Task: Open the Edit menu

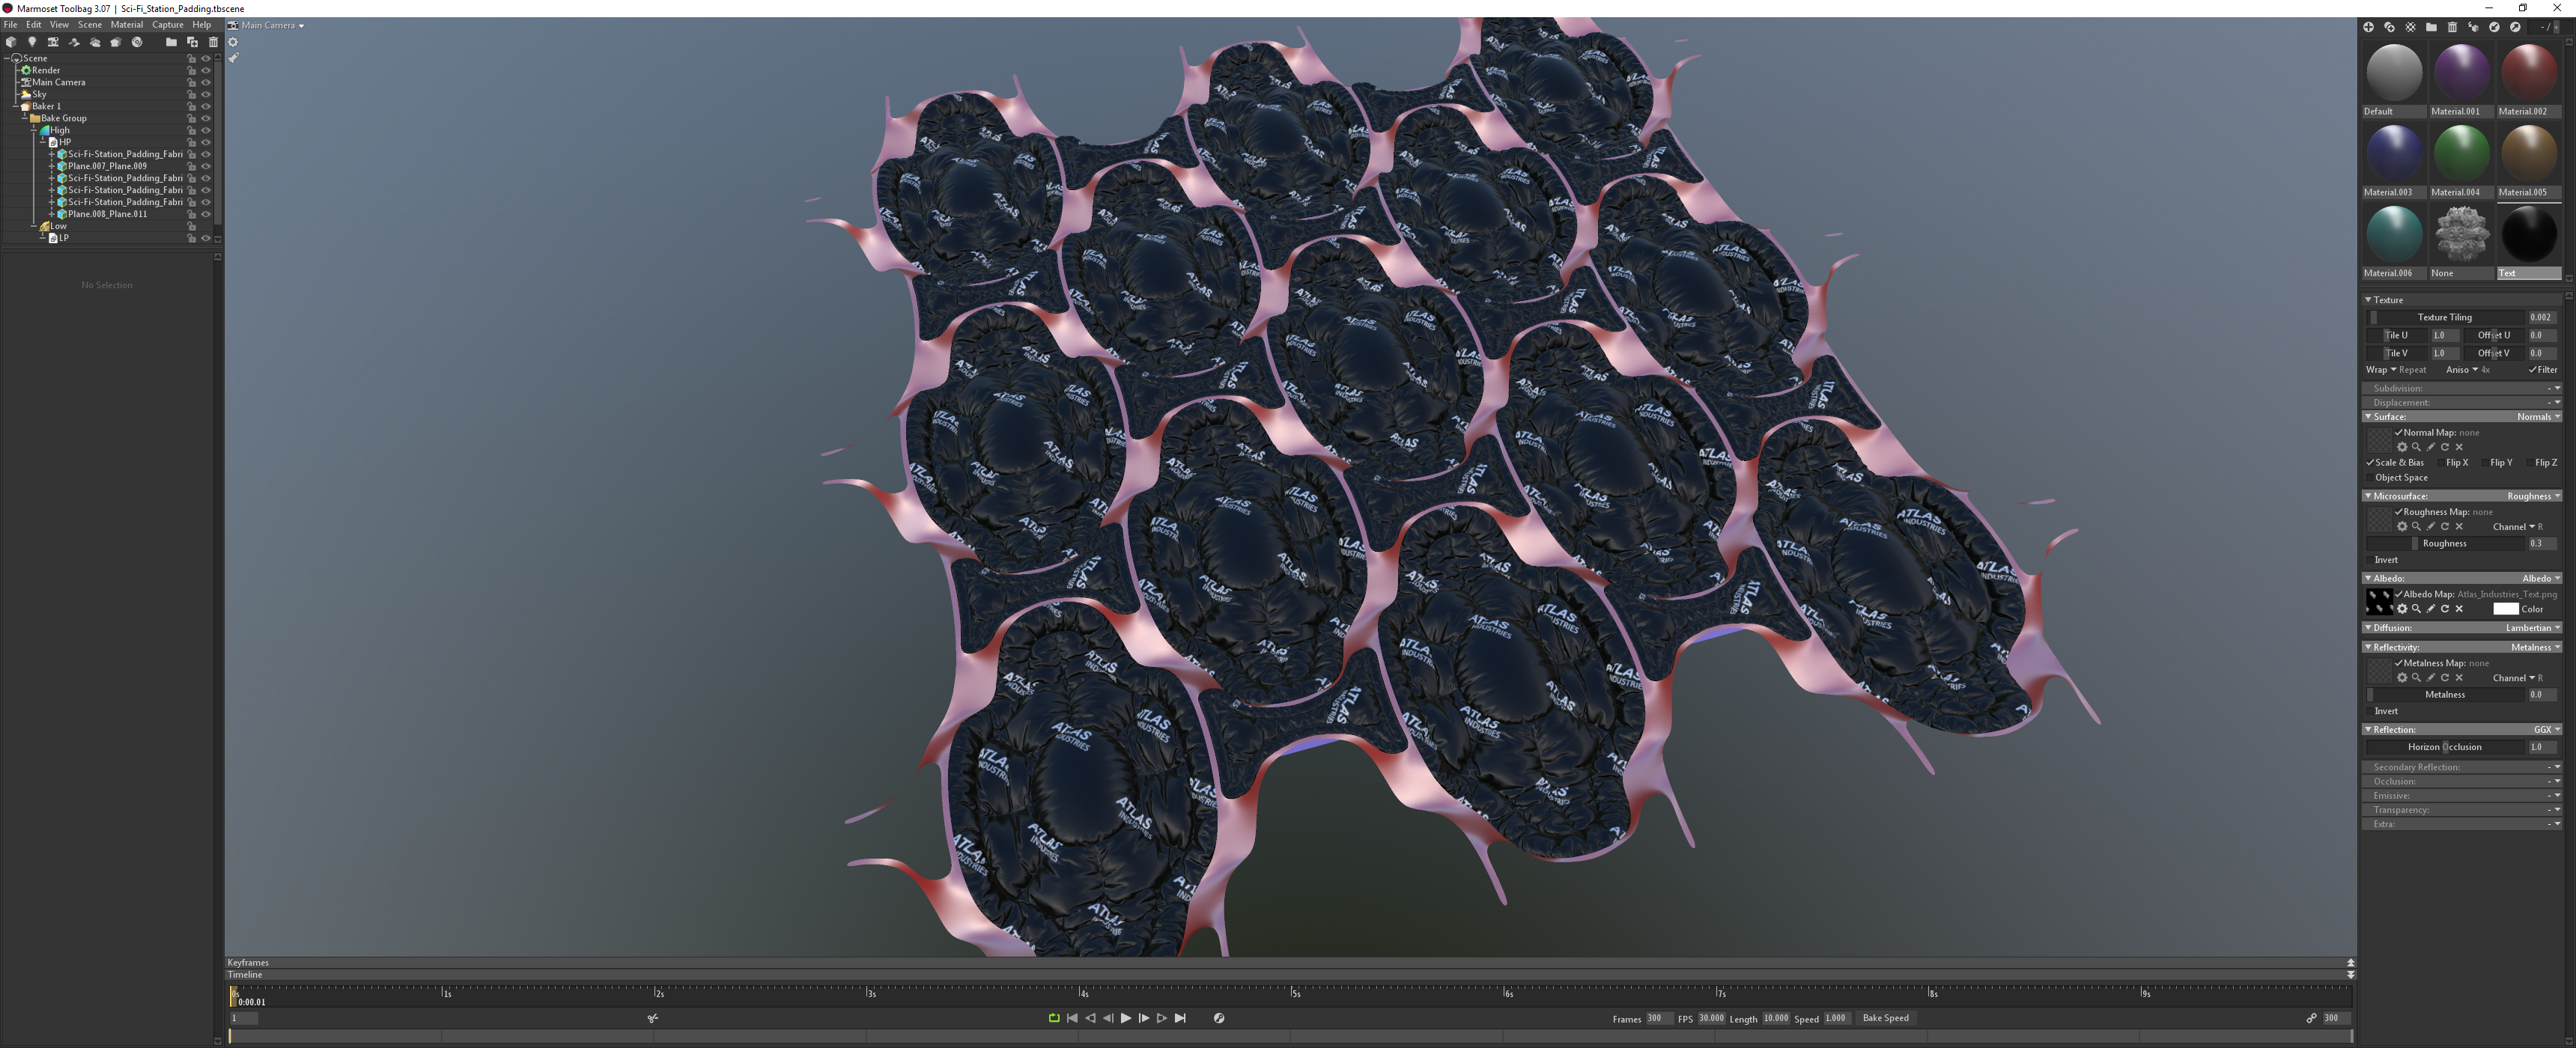Action: pyautogui.click(x=34, y=25)
